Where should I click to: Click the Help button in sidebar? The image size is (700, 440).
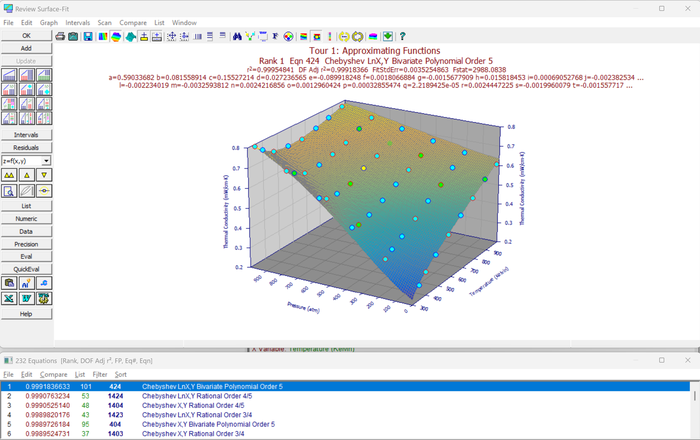(26, 314)
